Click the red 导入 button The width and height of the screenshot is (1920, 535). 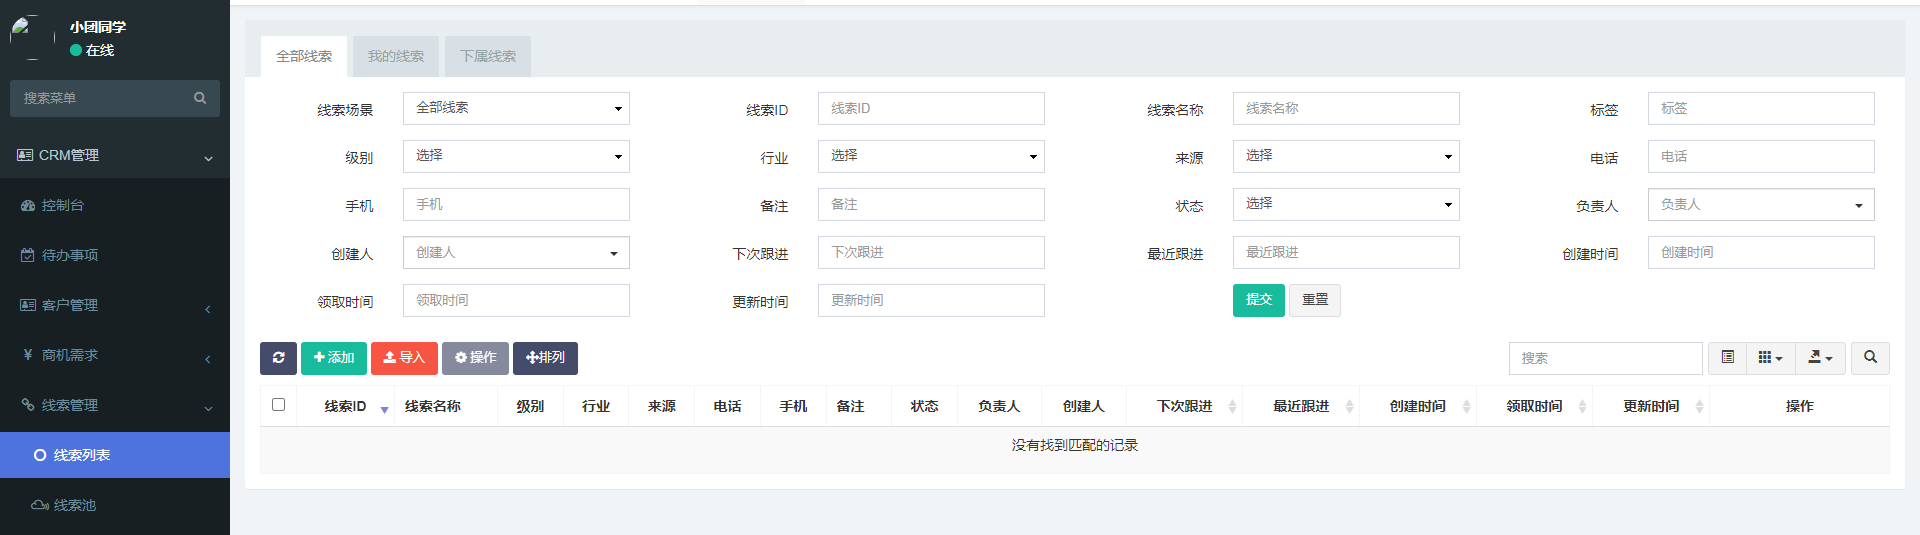pyautogui.click(x=404, y=358)
